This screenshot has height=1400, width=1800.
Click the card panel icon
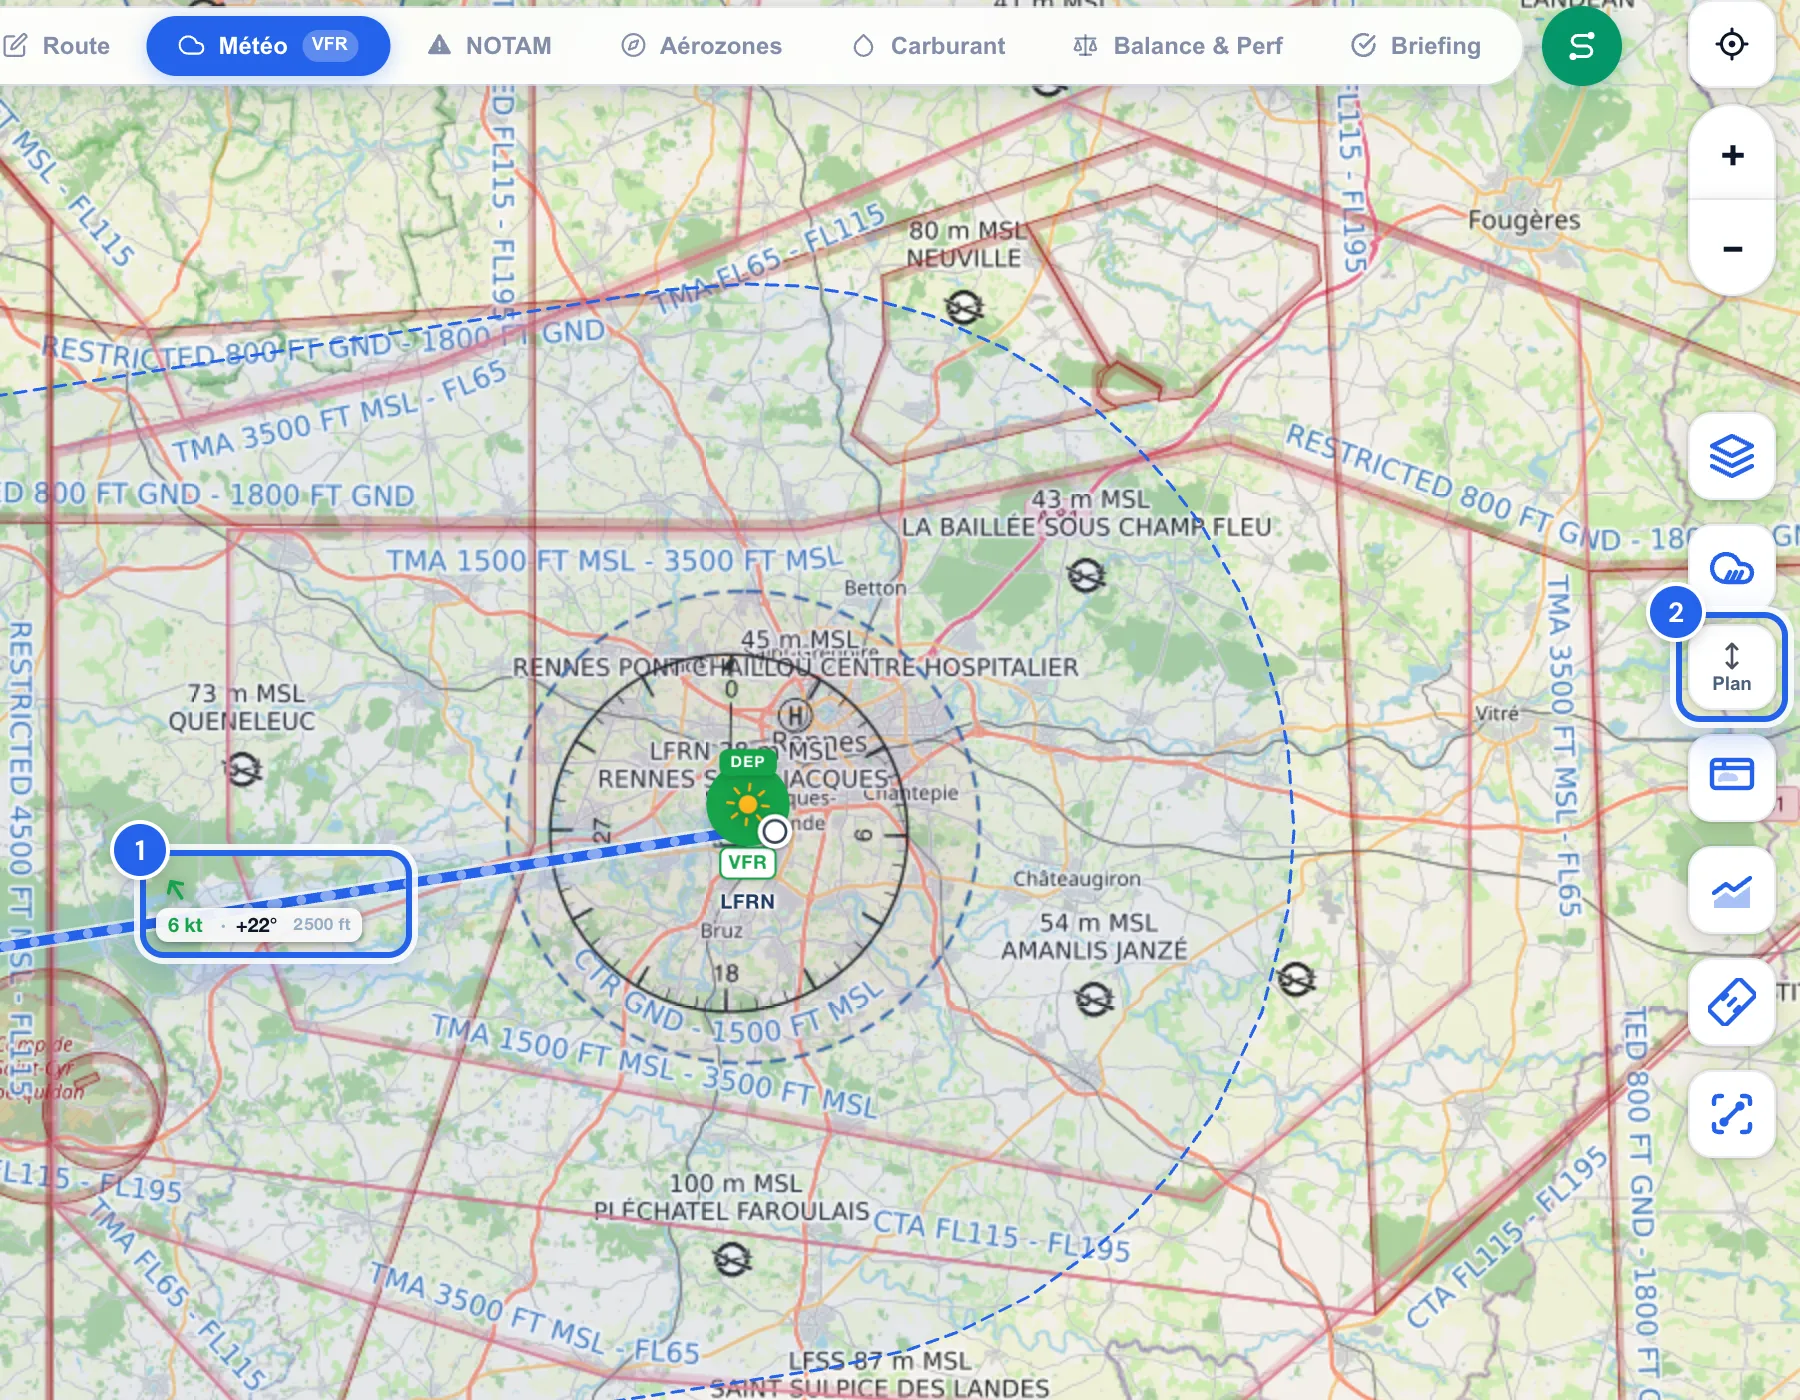tap(1732, 775)
